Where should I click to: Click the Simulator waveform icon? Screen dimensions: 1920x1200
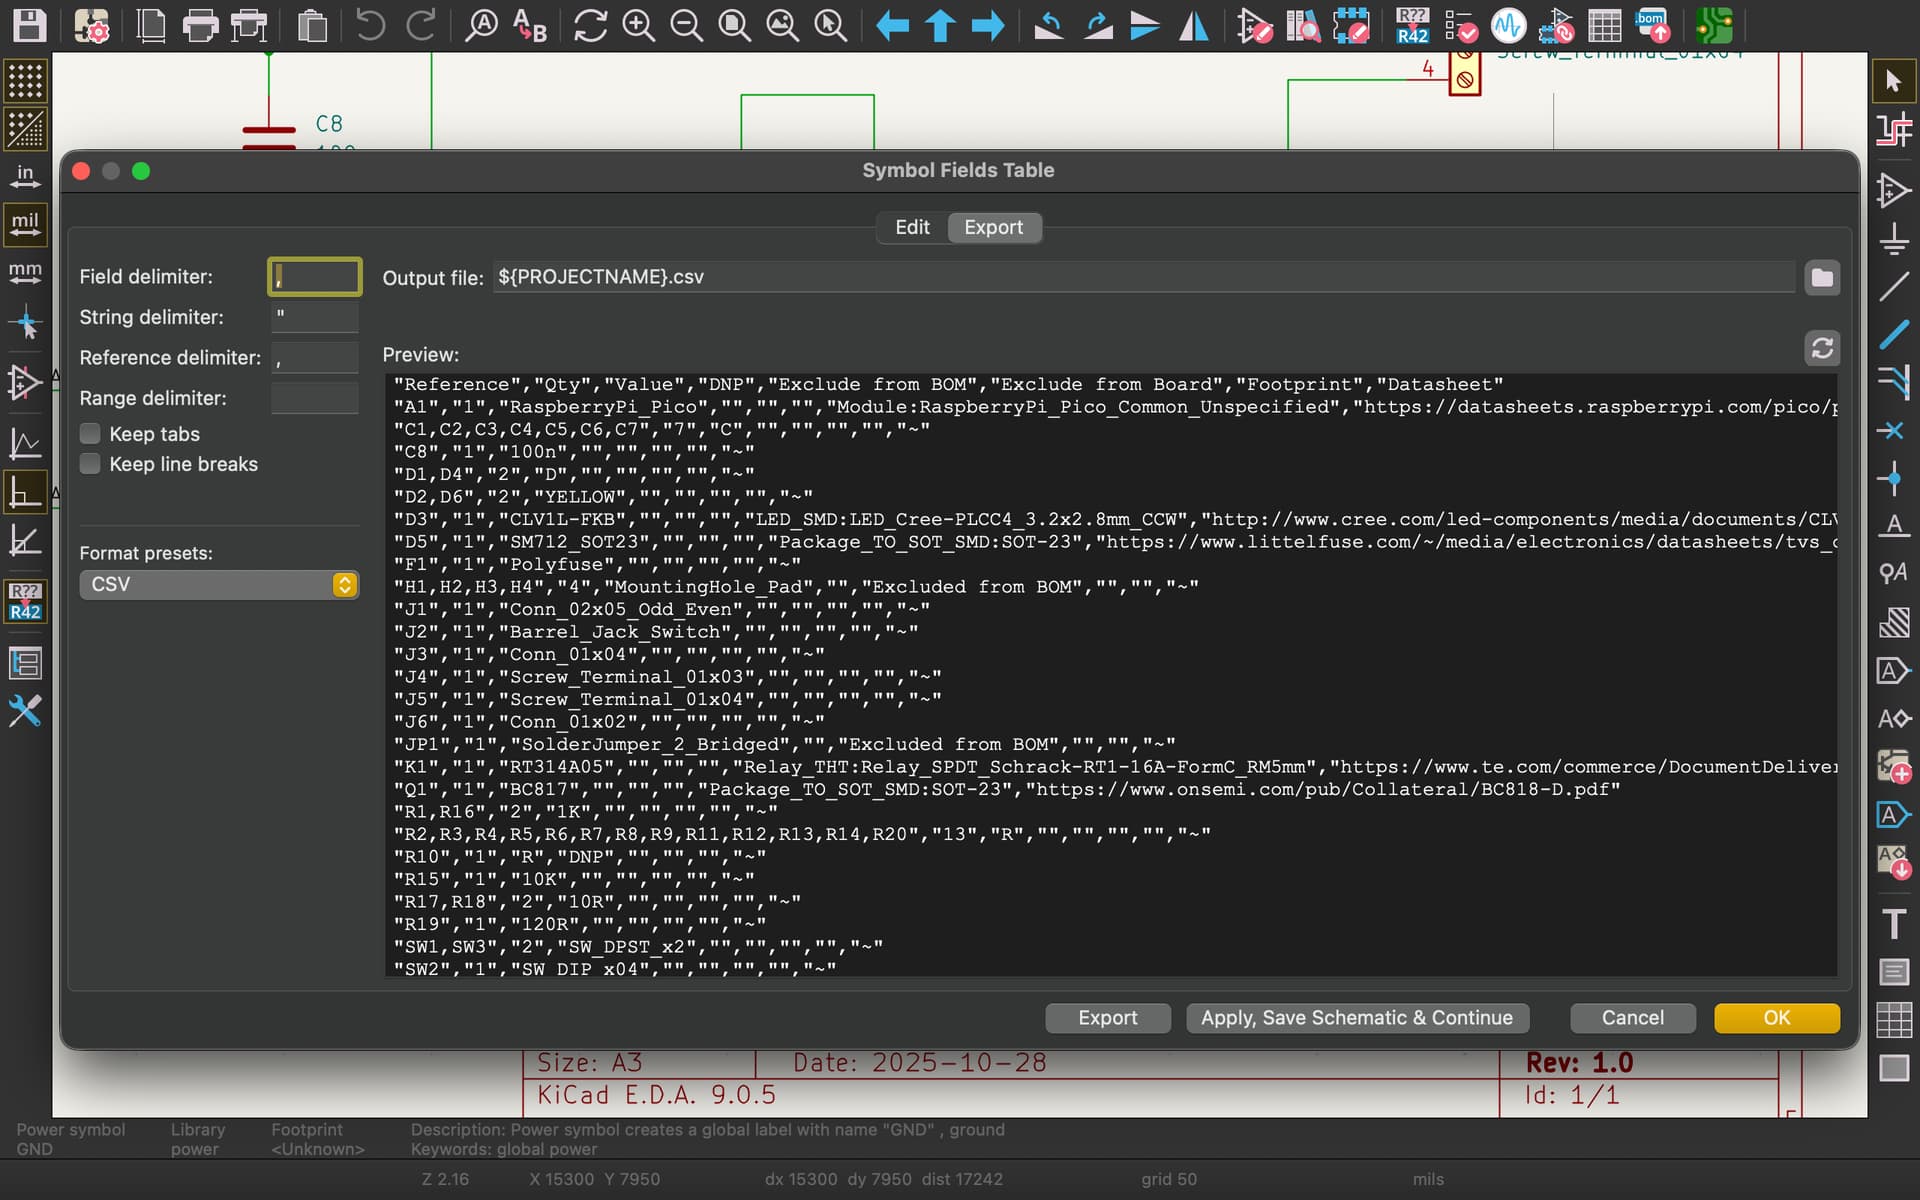coord(1507,25)
